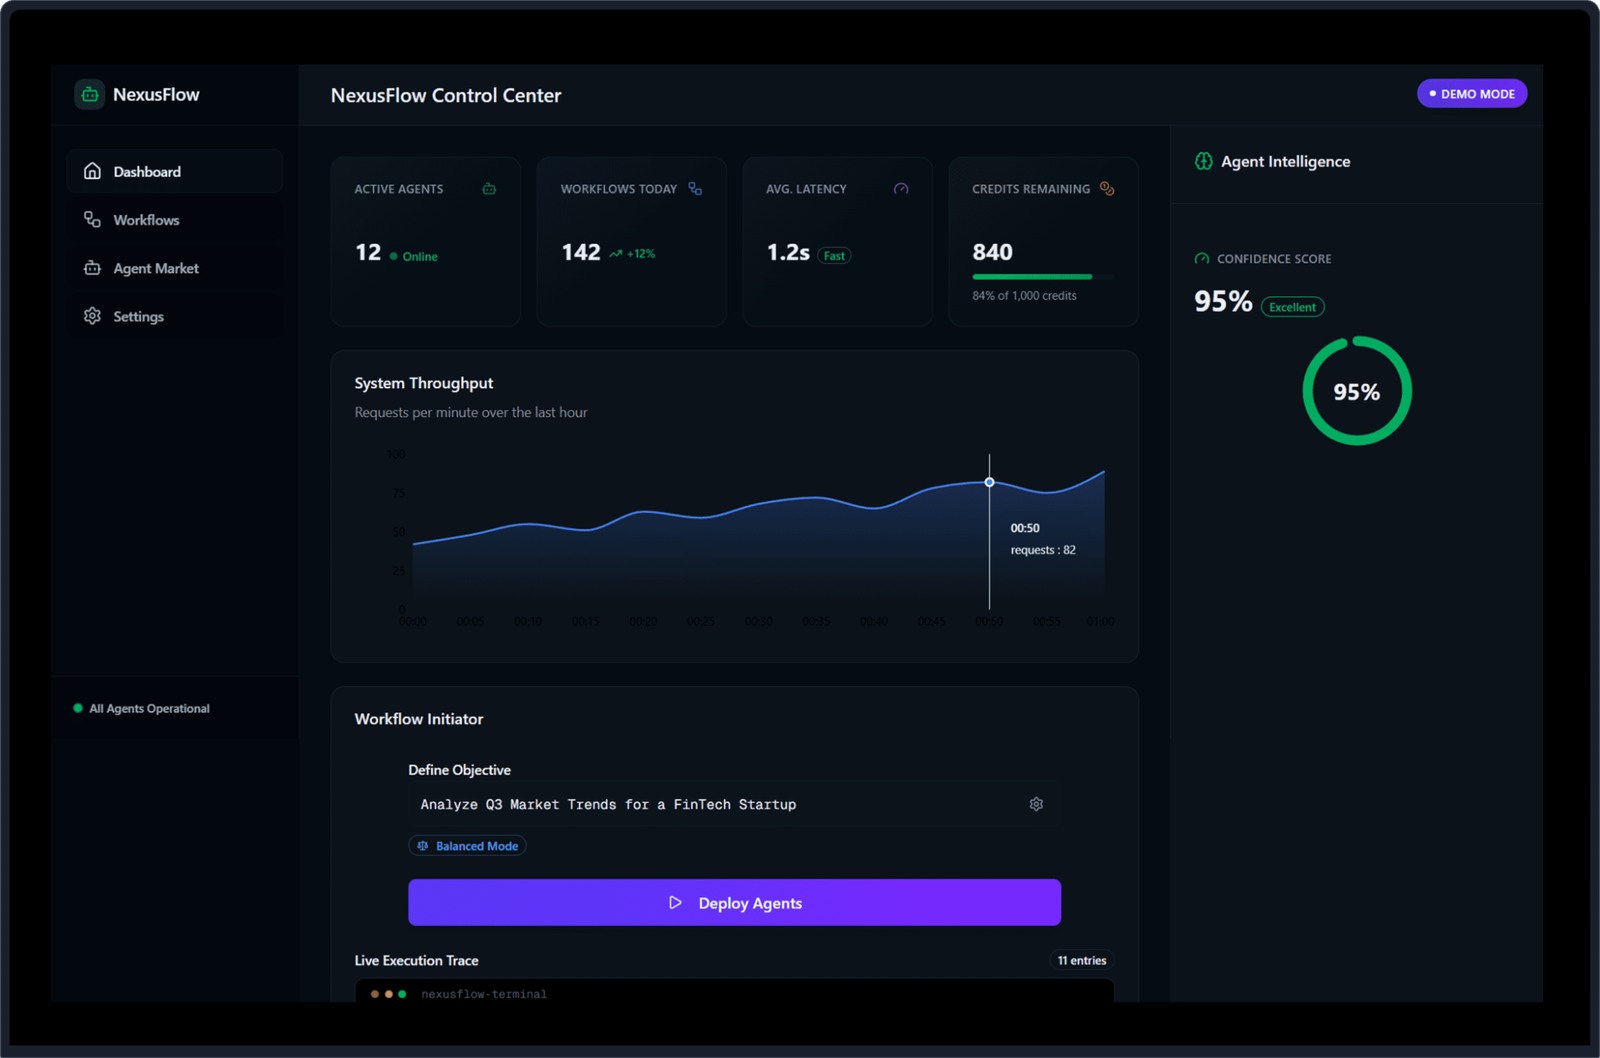1600x1058 pixels.
Task: Click the gauge icon on the Avg. Latency card
Action: (x=901, y=188)
